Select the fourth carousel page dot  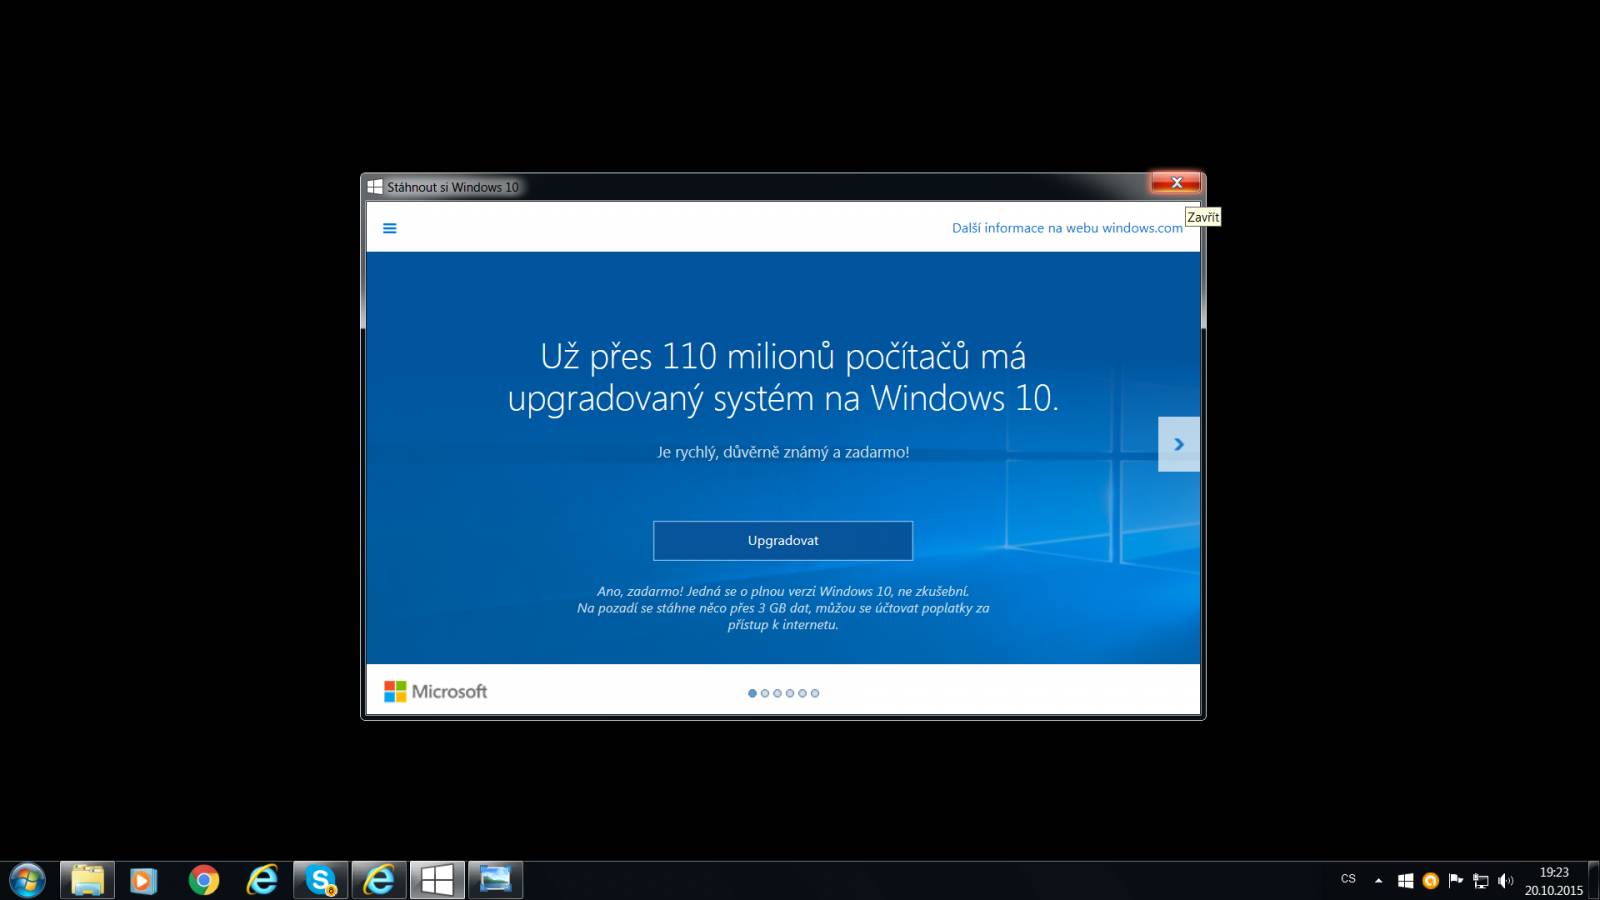790,693
